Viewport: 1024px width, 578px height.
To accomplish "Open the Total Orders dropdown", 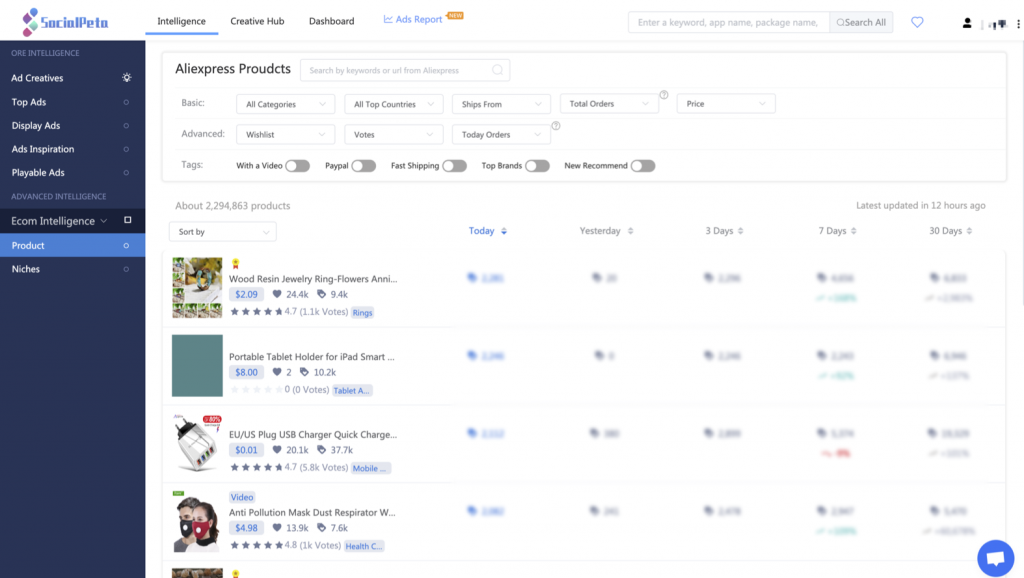I will click(x=609, y=103).
